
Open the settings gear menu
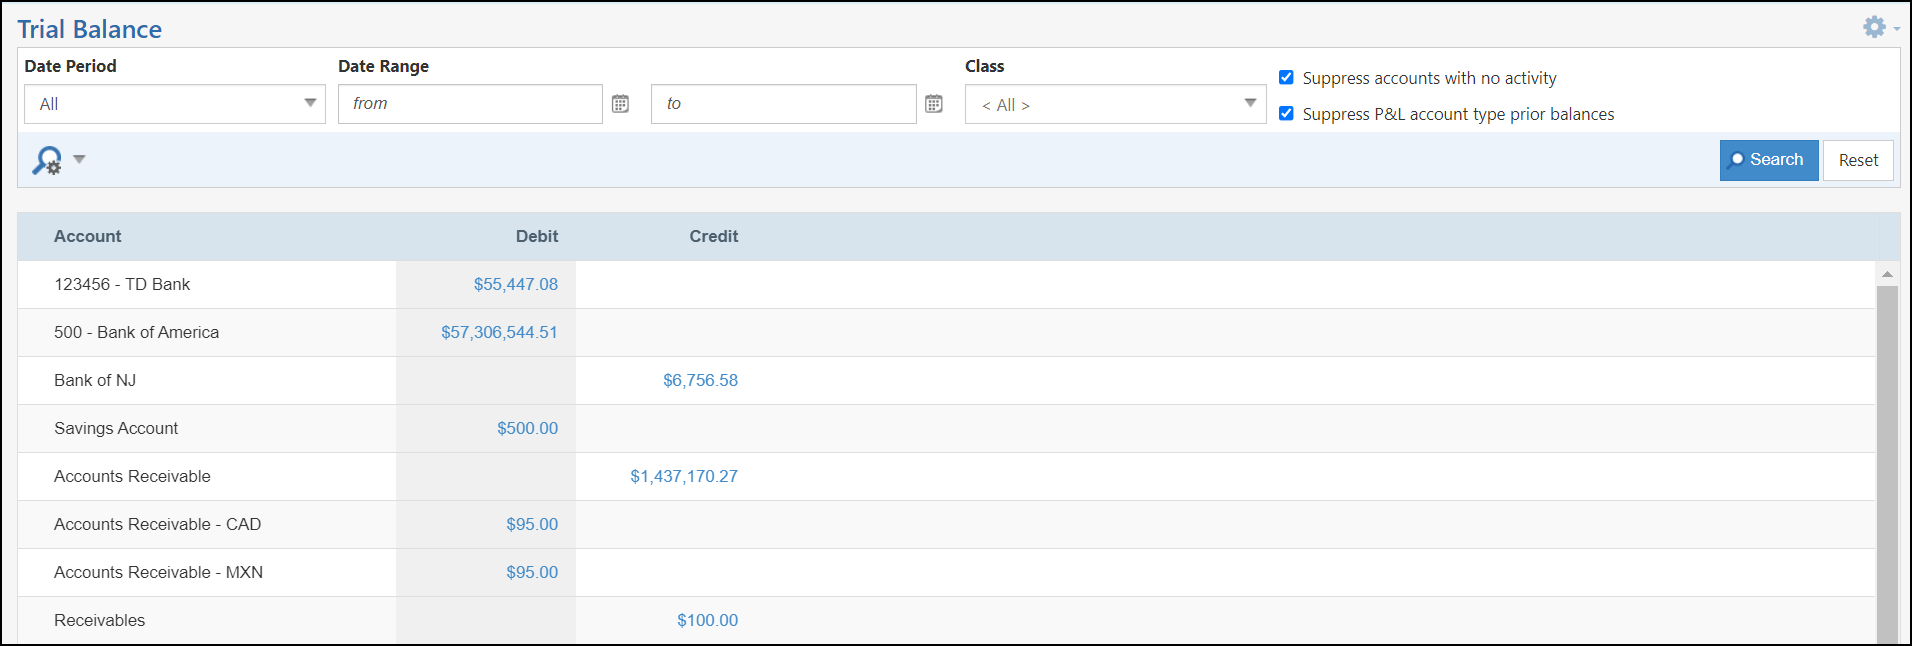1880,27
